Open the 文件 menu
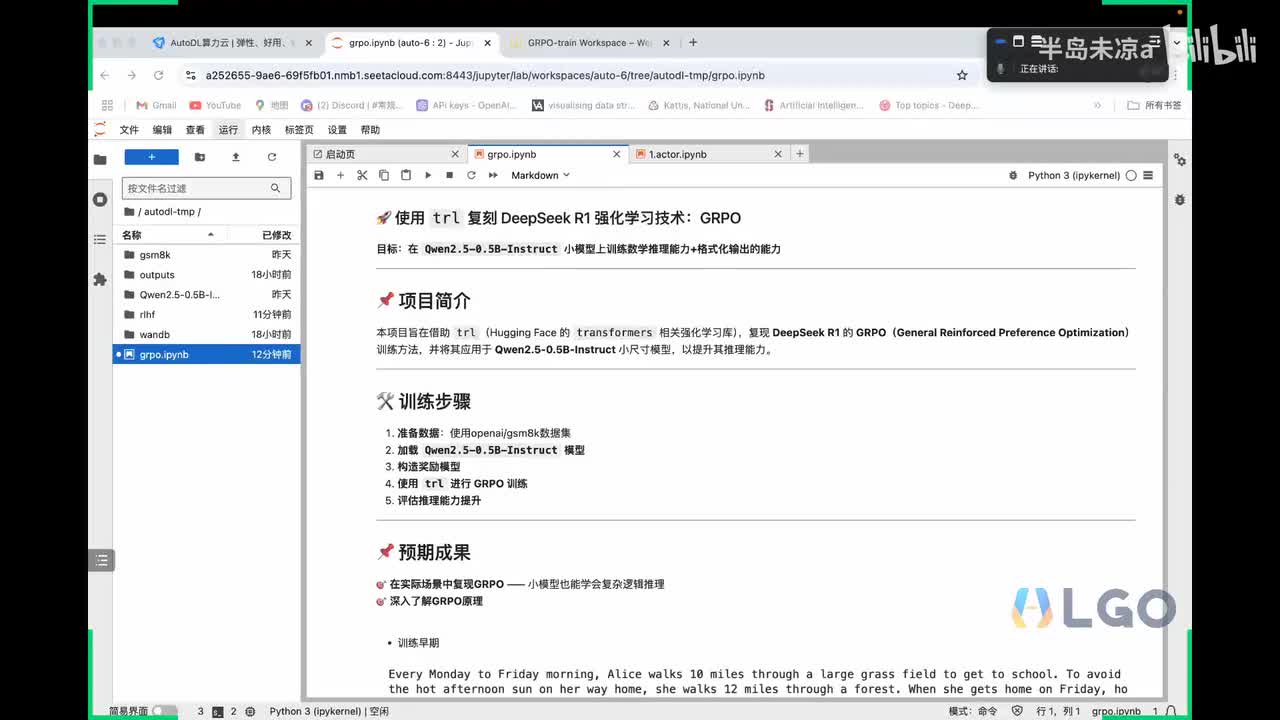 tap(129, 130)
